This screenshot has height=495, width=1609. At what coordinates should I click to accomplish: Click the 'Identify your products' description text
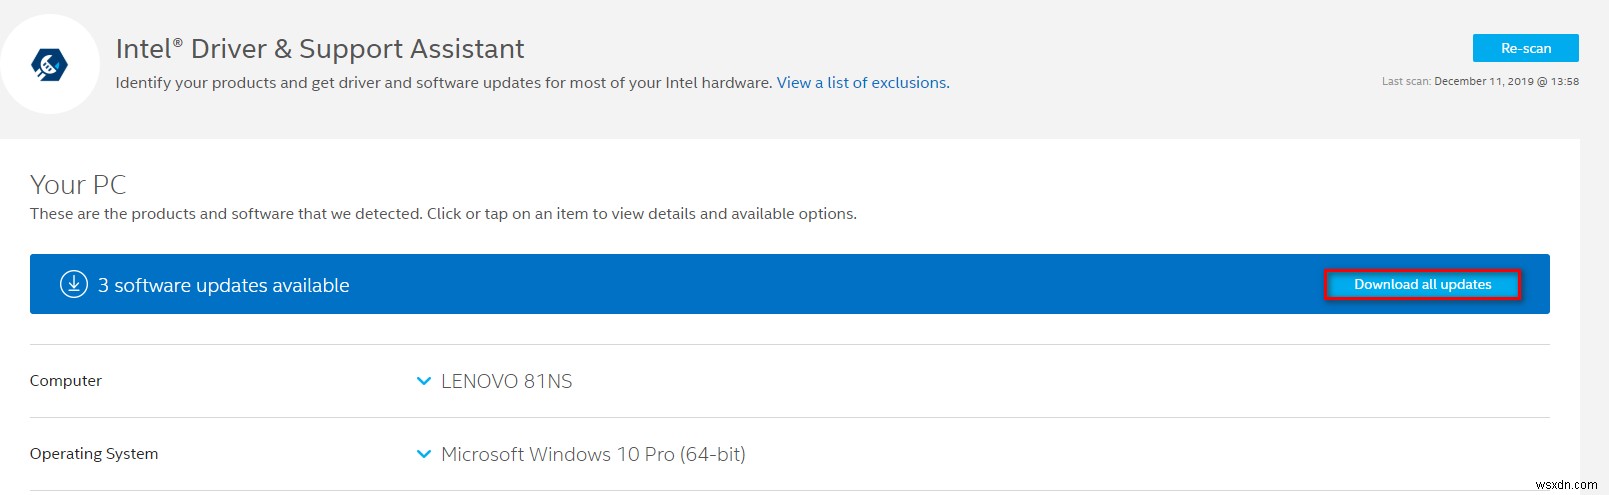(x=444, y=83)
